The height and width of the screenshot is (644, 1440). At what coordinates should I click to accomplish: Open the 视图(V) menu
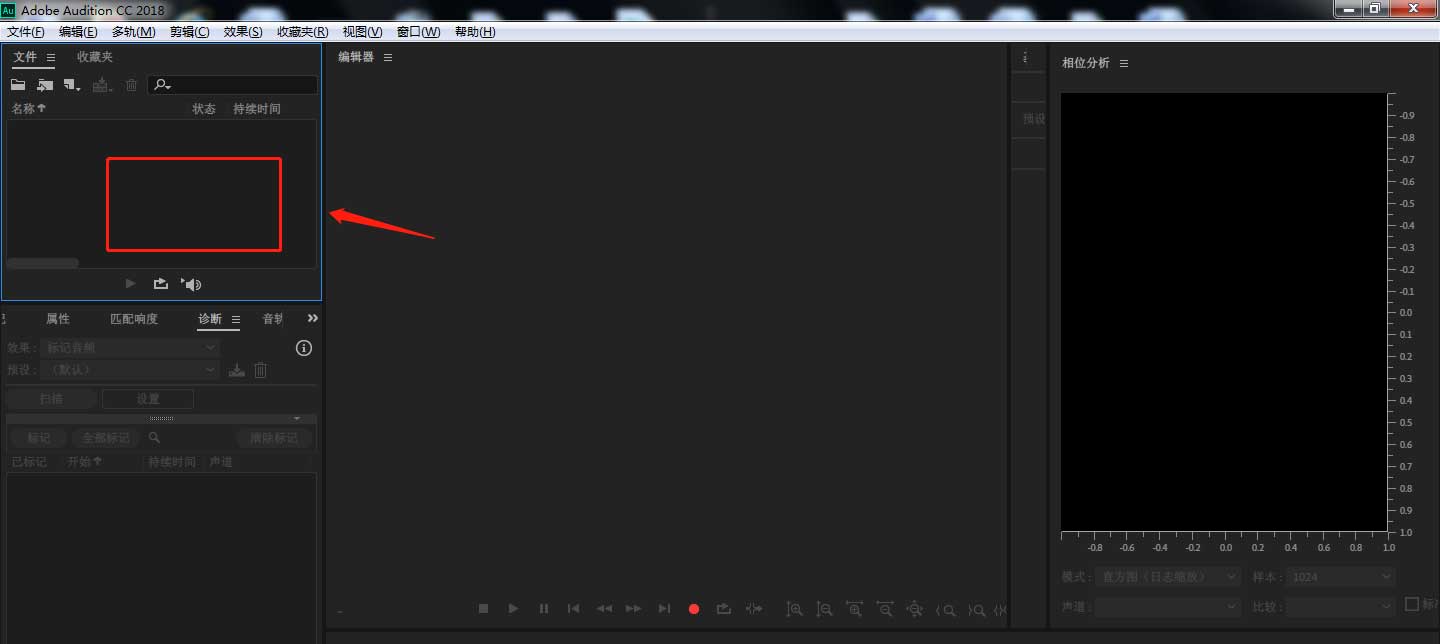(x=362, y=32)
